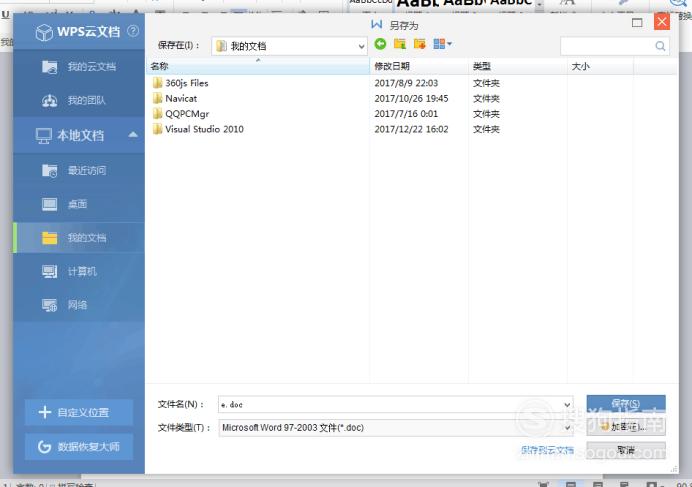The height and width of the screenshot is (487, 692).
Task: Sort by 修改日期 column header
Action: click(x=419, y=66)
